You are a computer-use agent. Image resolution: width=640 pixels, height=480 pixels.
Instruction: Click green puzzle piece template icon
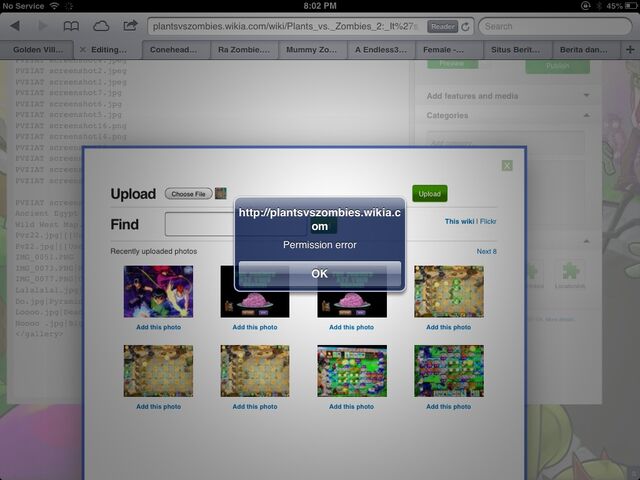pos(570,271)
